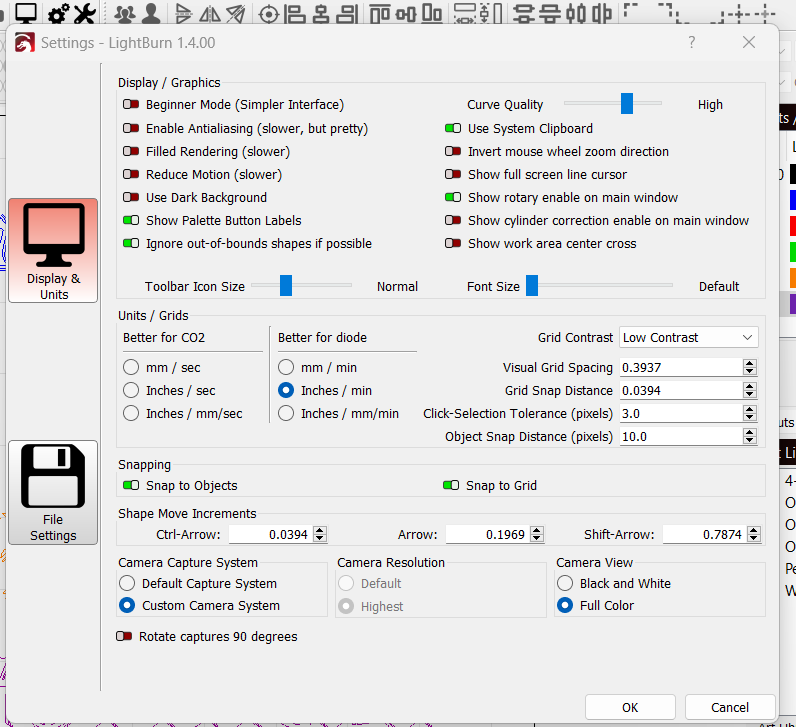Image resolution: width=796 pixels, height=727 pixels.
Task: Click Align Horizontal Centers toolbar icon
Action: 321,14
